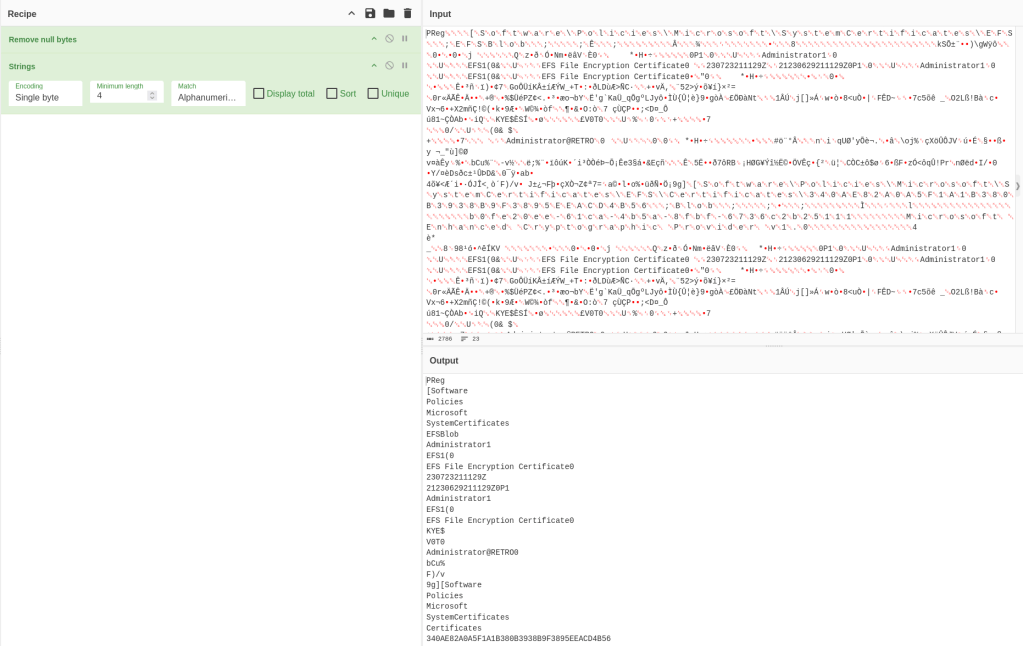Clear recipe with the trash icon
The width and height of the screenshot is (1023, 646).
tap(407, 13)
